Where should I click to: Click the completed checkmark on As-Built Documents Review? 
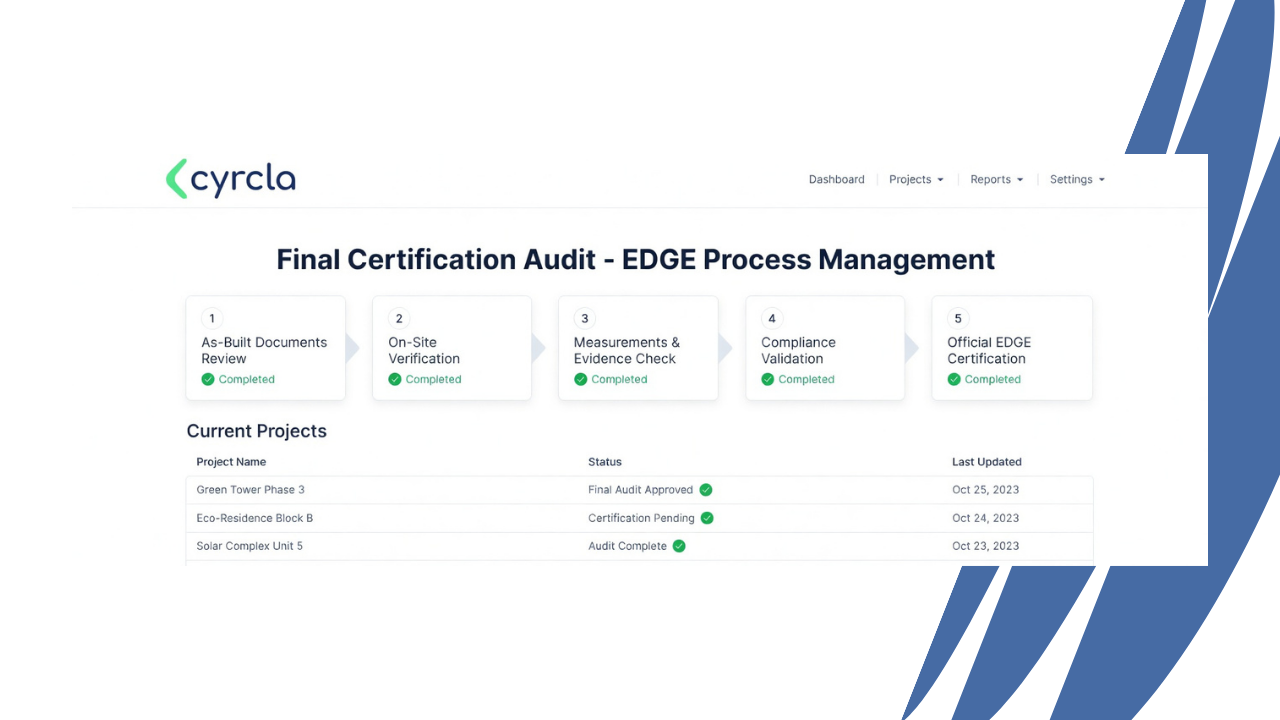[x=208, y=379]
